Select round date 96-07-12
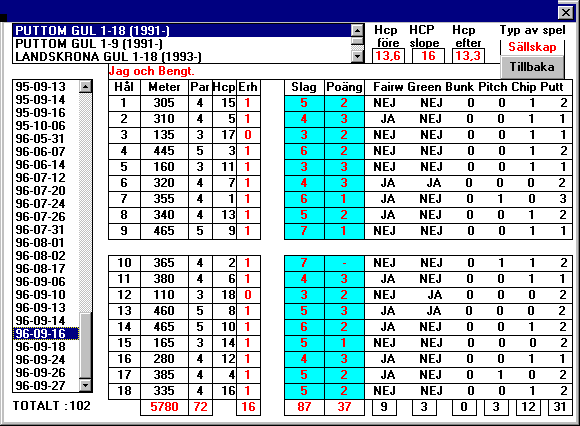The image size is (580, 426). tap(46, 178)
